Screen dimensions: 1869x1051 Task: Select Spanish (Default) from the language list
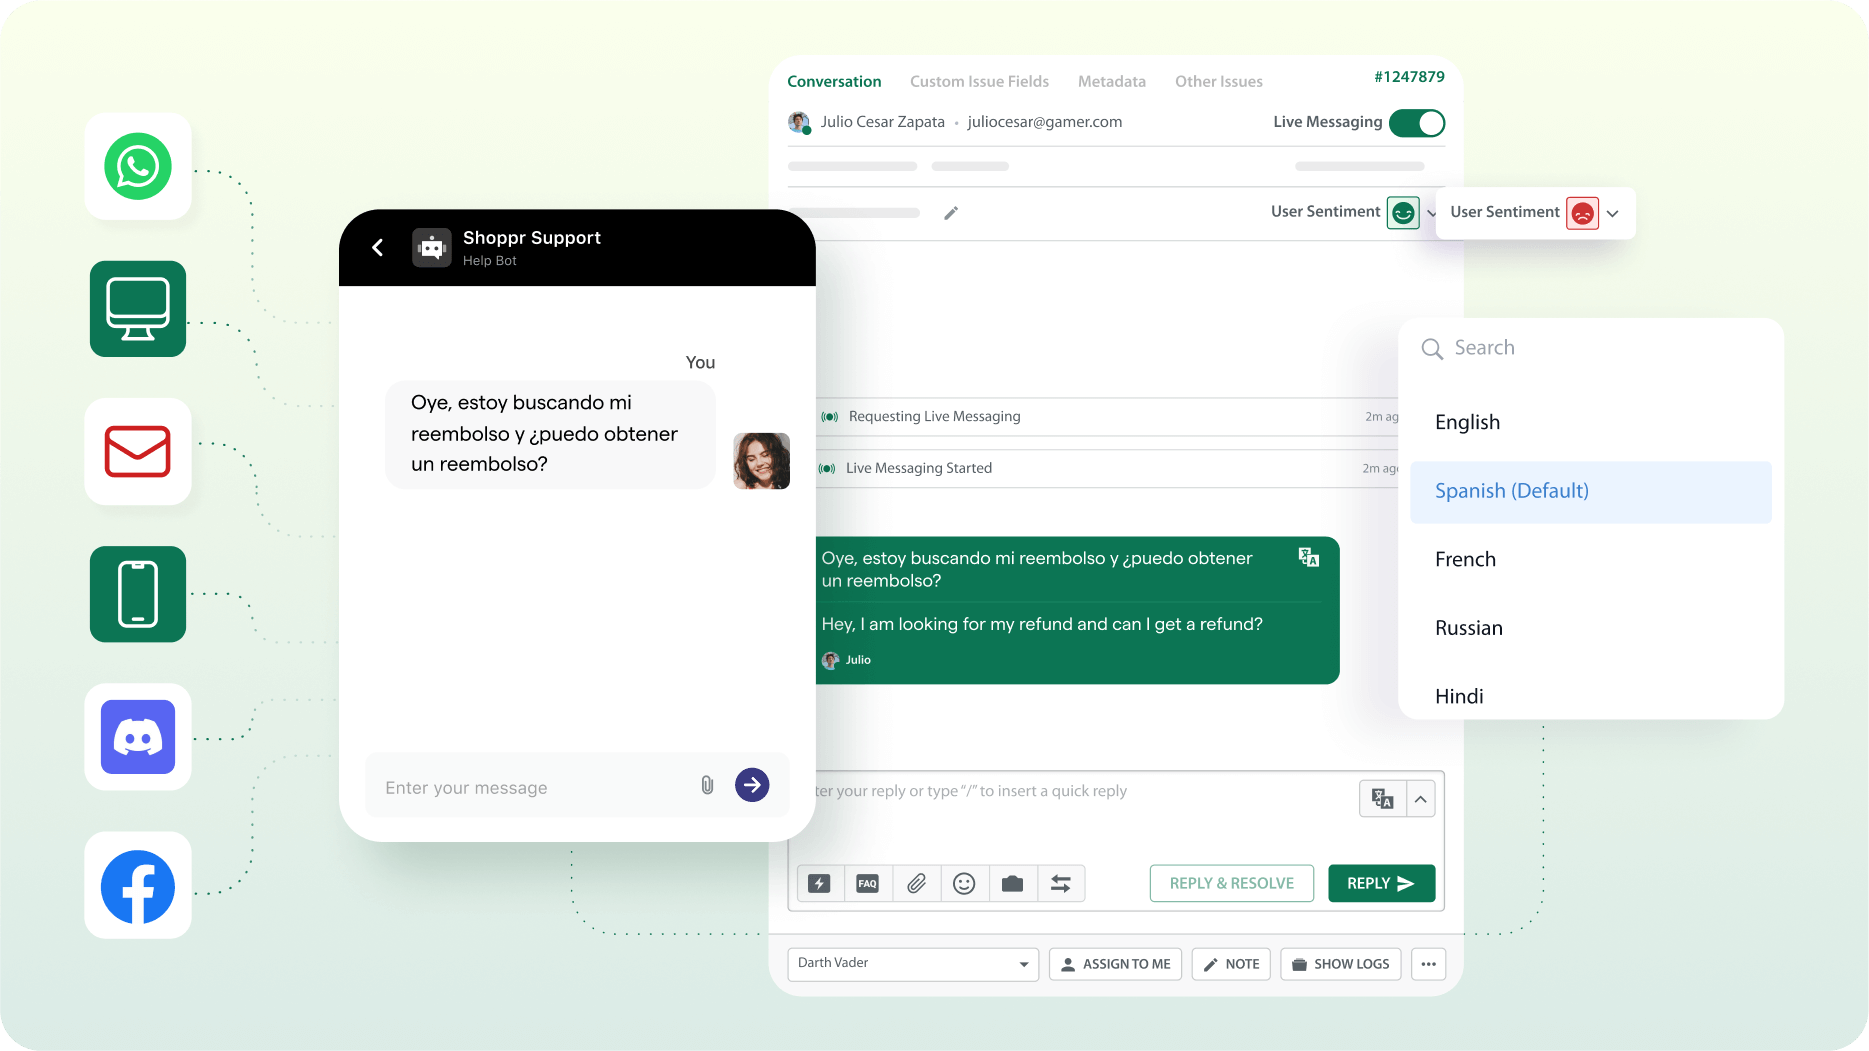[x=1511, y=491]
